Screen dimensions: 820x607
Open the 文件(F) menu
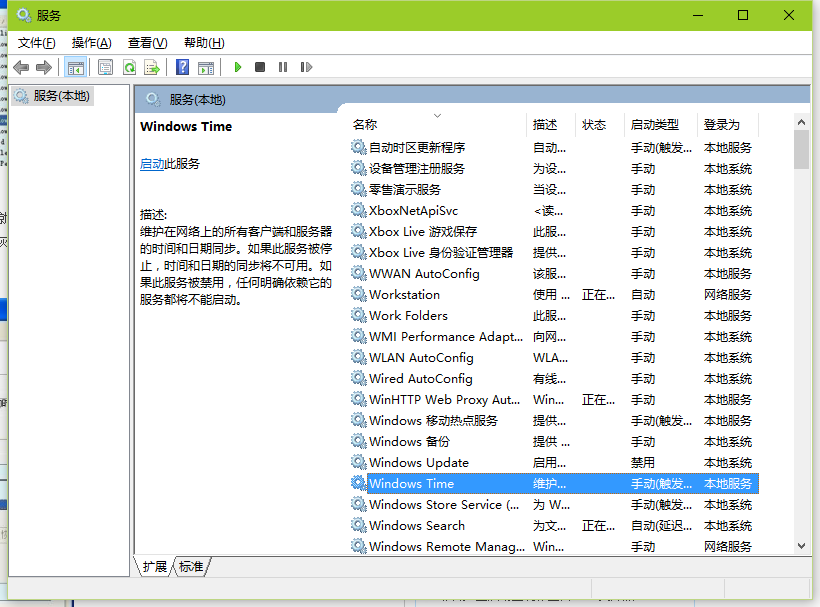point(36,43)
